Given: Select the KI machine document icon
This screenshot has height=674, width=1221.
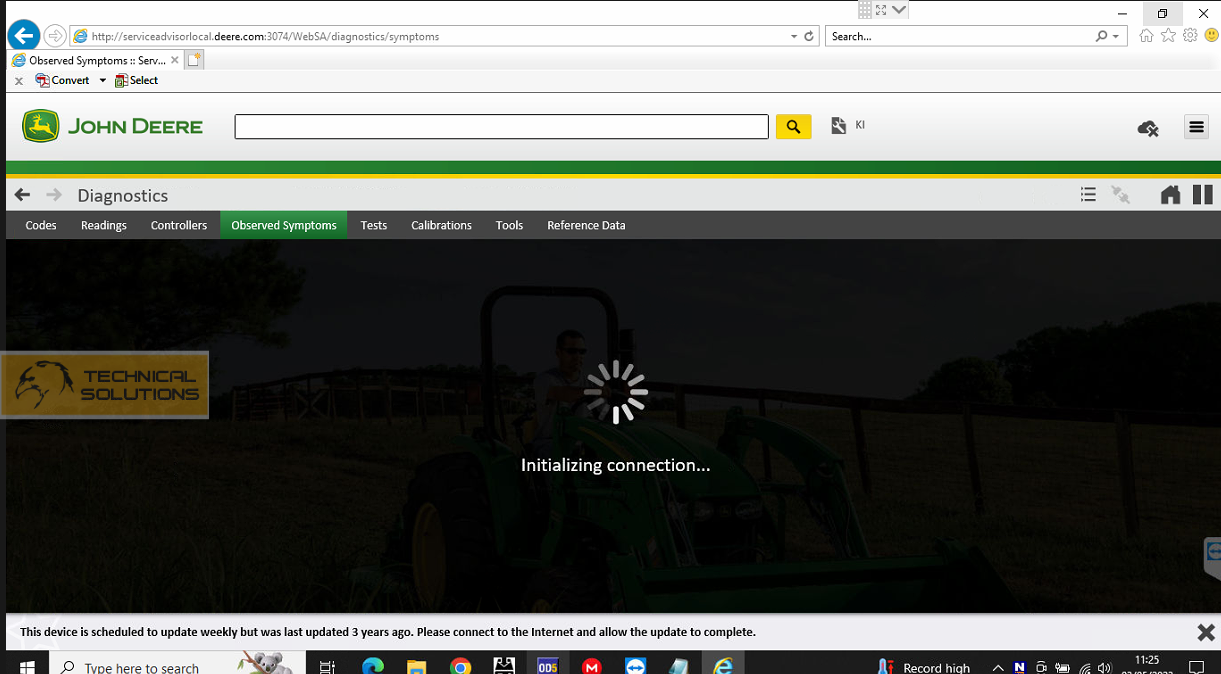Looking at the screenshot, I should point(838,125).
